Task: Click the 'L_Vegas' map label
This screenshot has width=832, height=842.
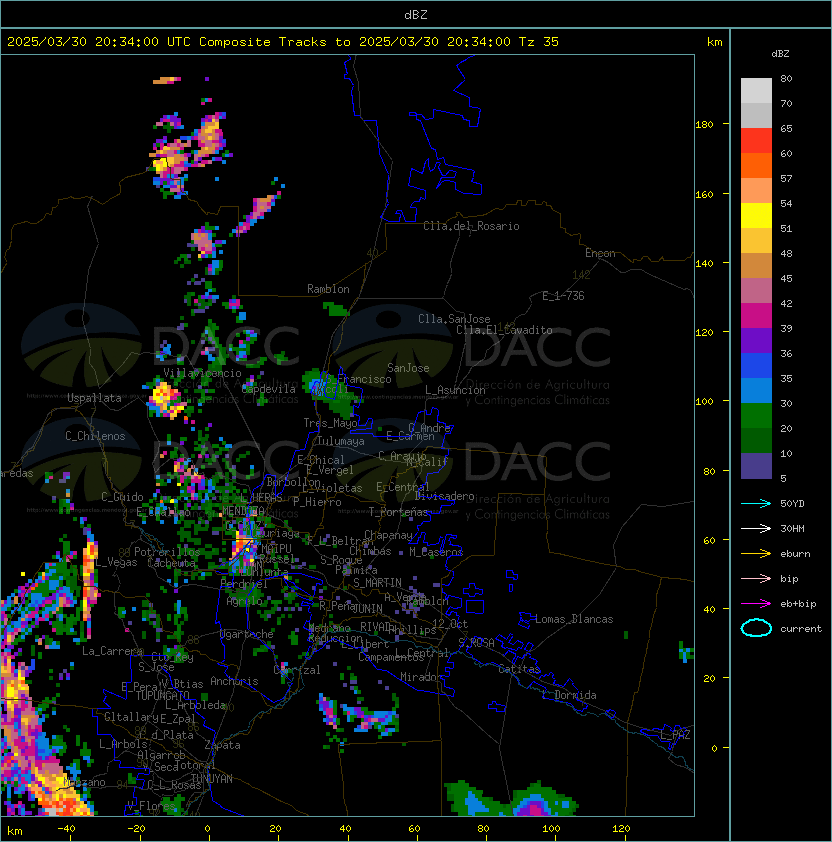Action: pos(117,562)
